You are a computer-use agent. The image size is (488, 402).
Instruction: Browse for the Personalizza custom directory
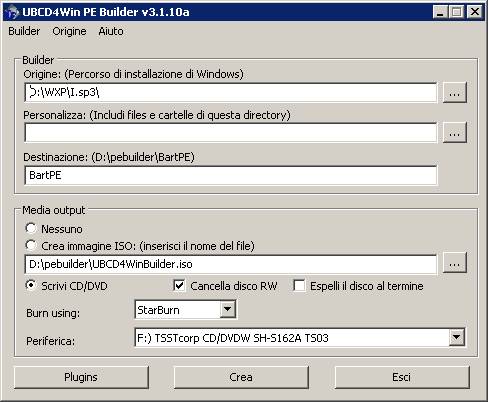pyautogui.click(x=455, y=132)
